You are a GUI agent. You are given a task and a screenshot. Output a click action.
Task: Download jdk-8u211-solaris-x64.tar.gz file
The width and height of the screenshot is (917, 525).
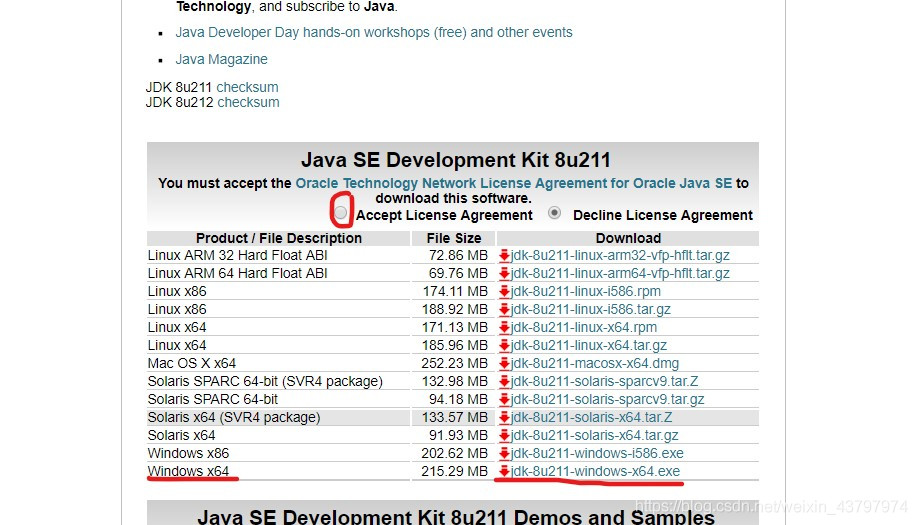[x=595, y=436]
